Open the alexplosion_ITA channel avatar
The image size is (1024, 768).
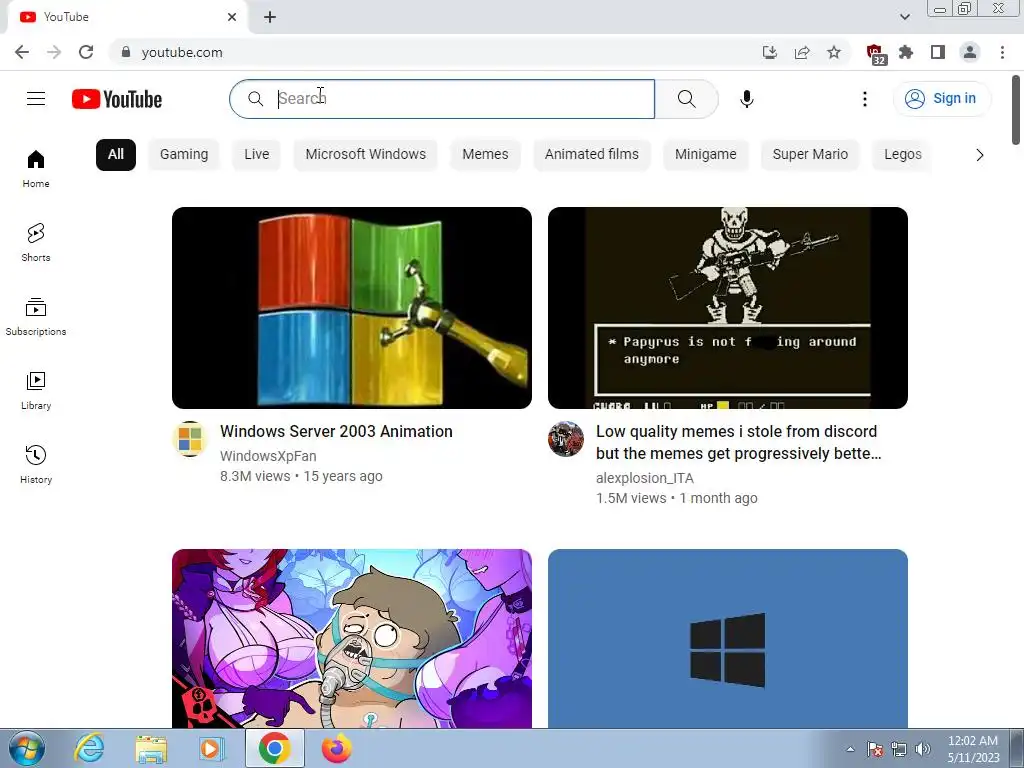point(566,439)
